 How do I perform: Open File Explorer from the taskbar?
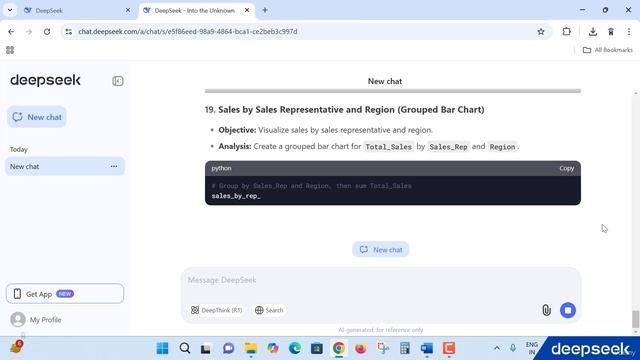(251, 348)
